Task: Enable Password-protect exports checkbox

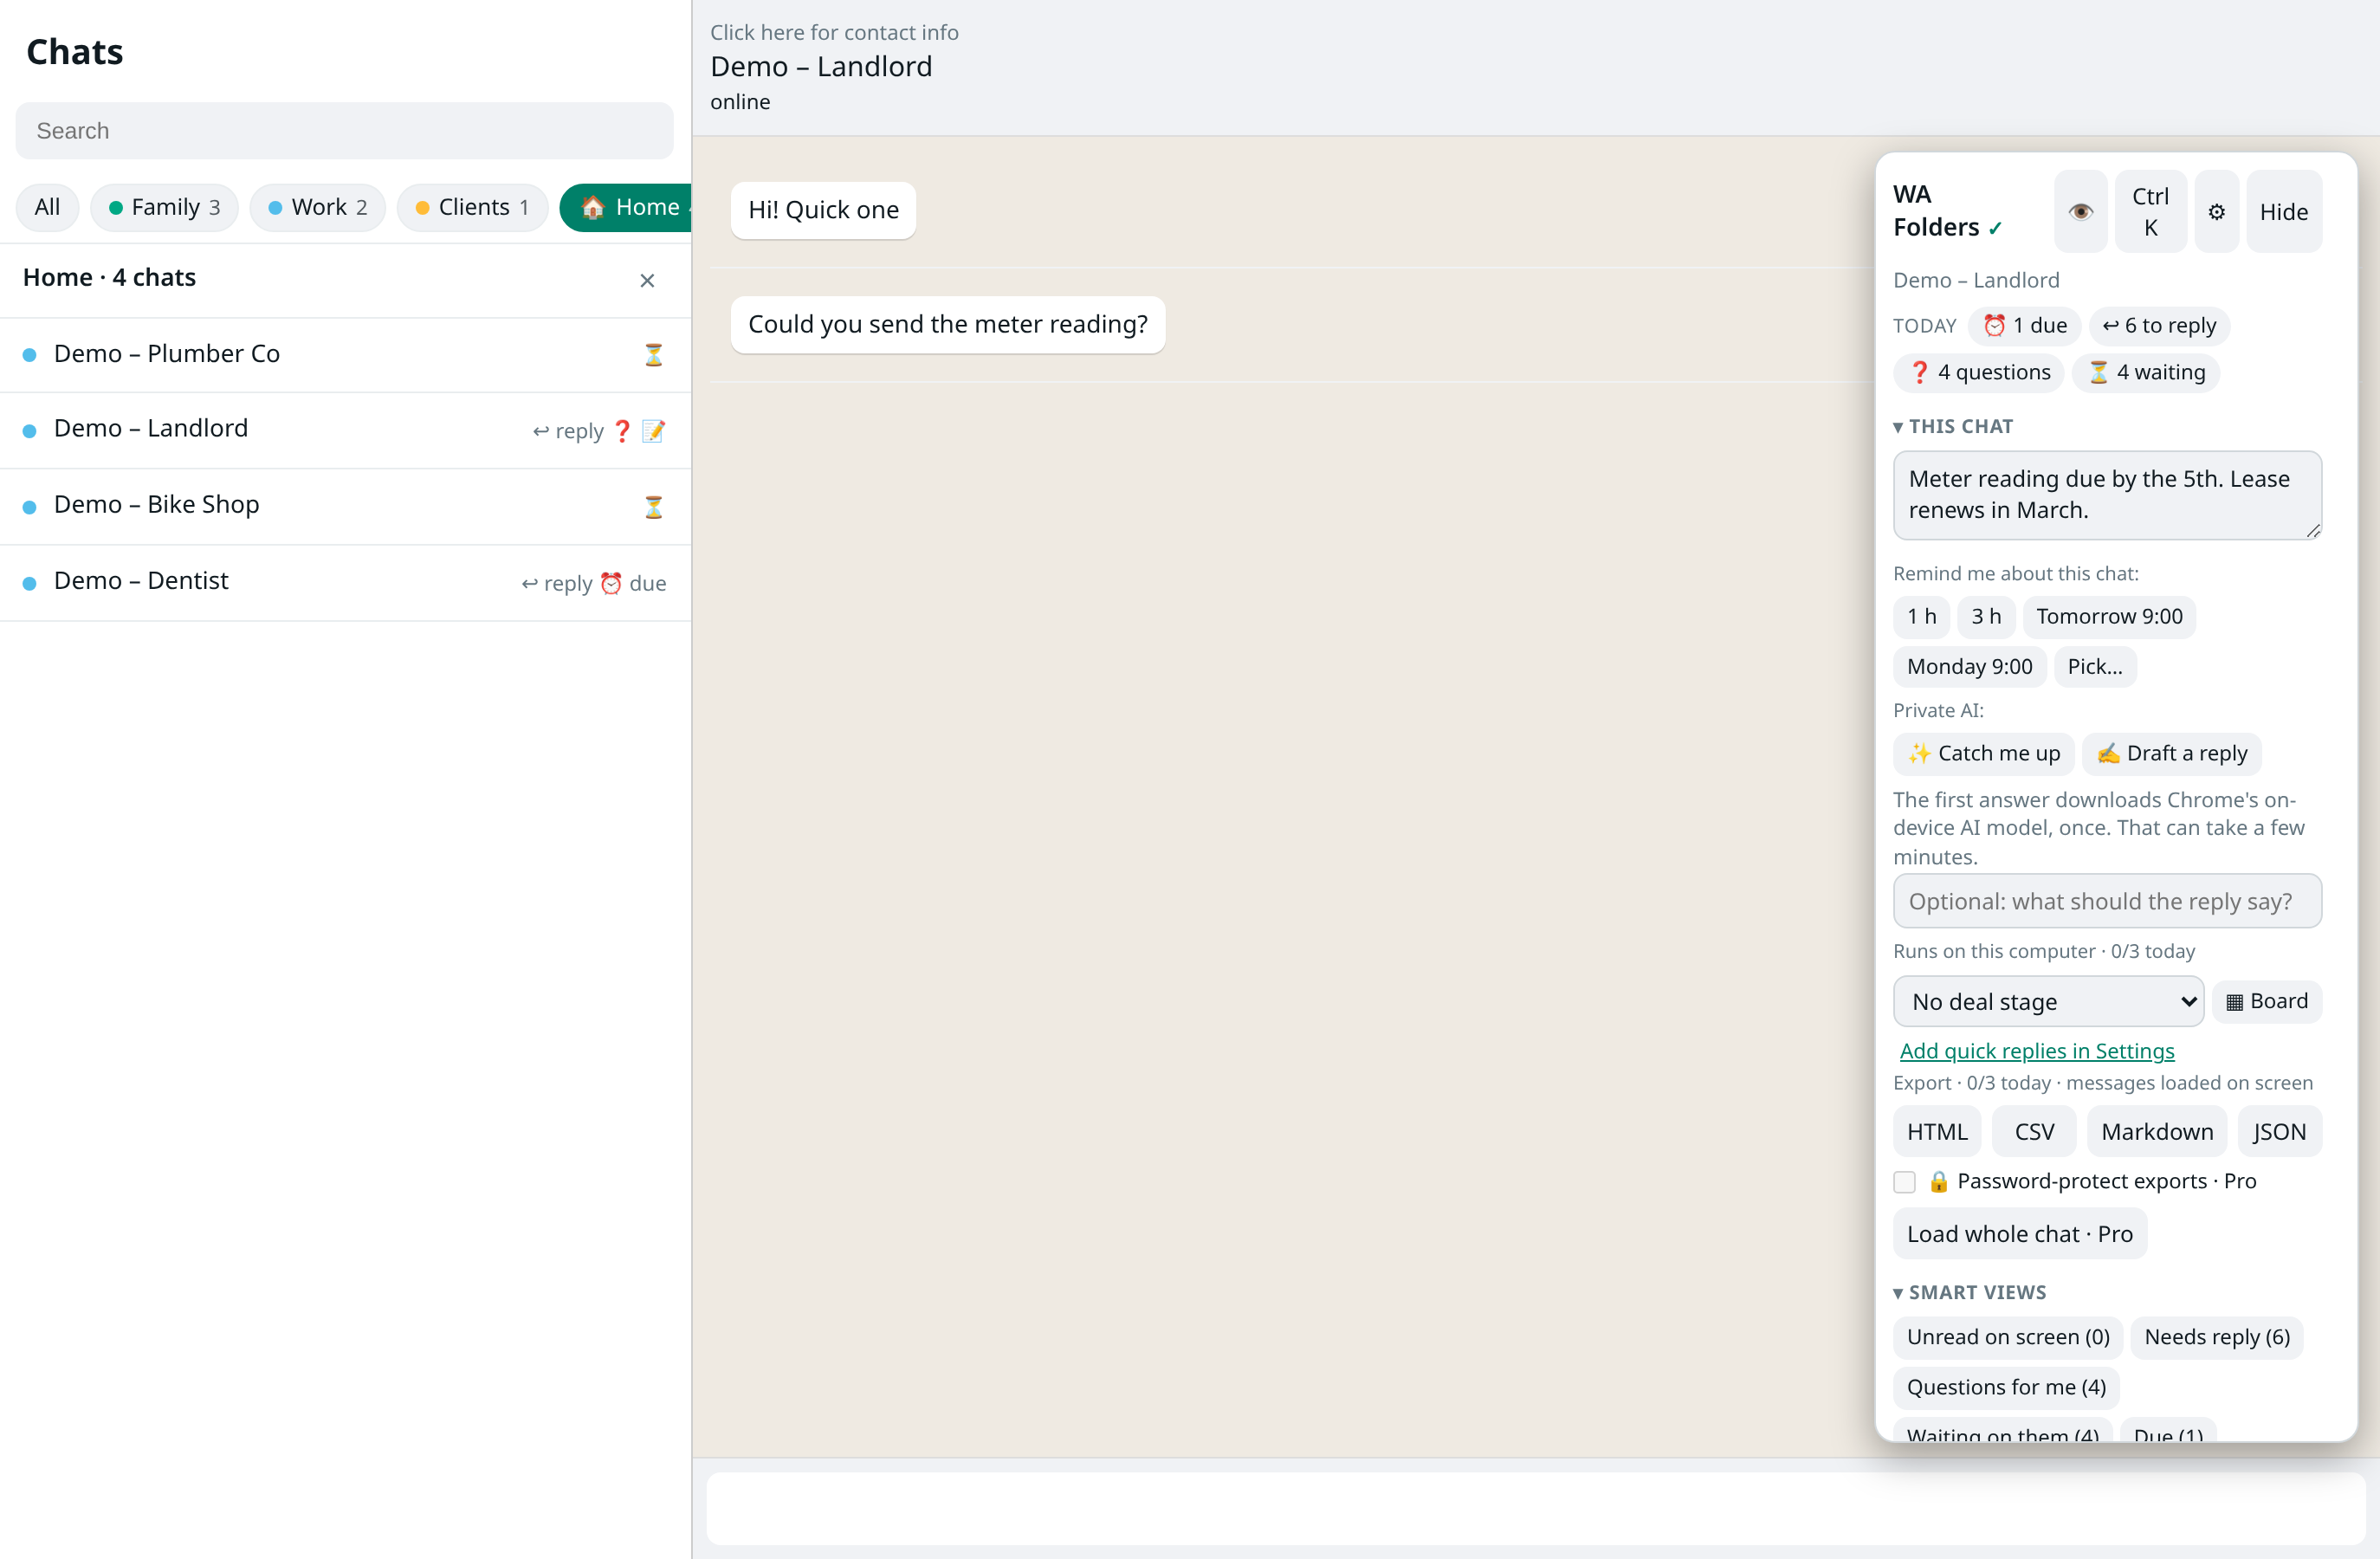Action: point(1904,1182)
